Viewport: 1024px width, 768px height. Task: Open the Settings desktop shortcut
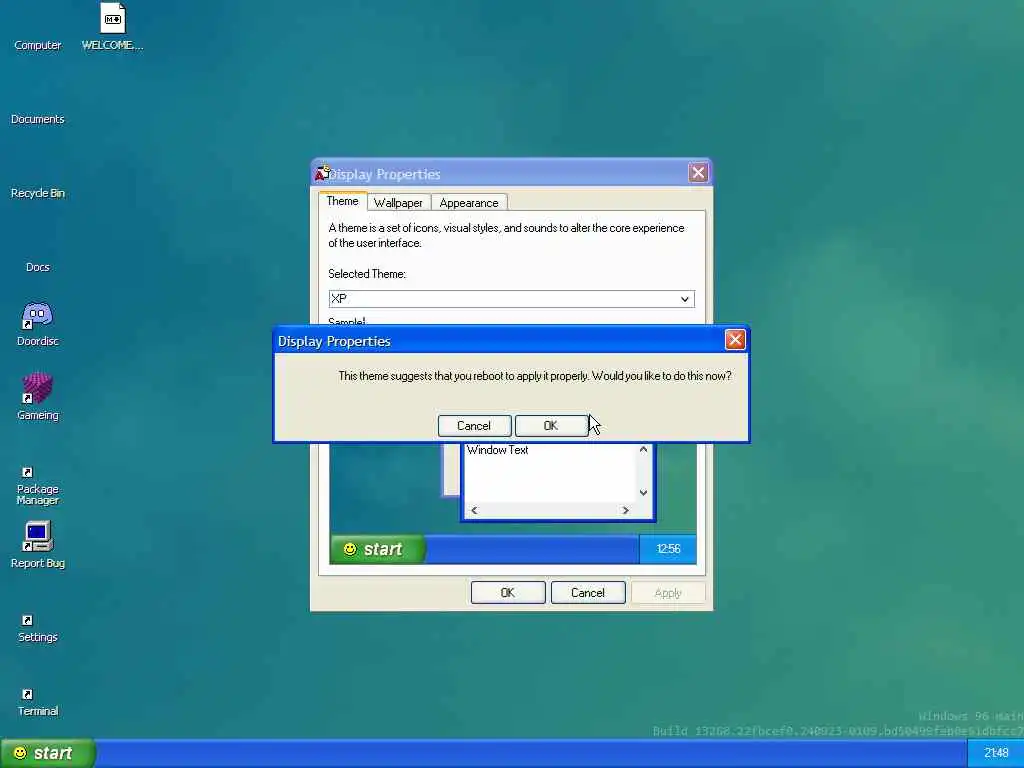[x=37, y=630]
